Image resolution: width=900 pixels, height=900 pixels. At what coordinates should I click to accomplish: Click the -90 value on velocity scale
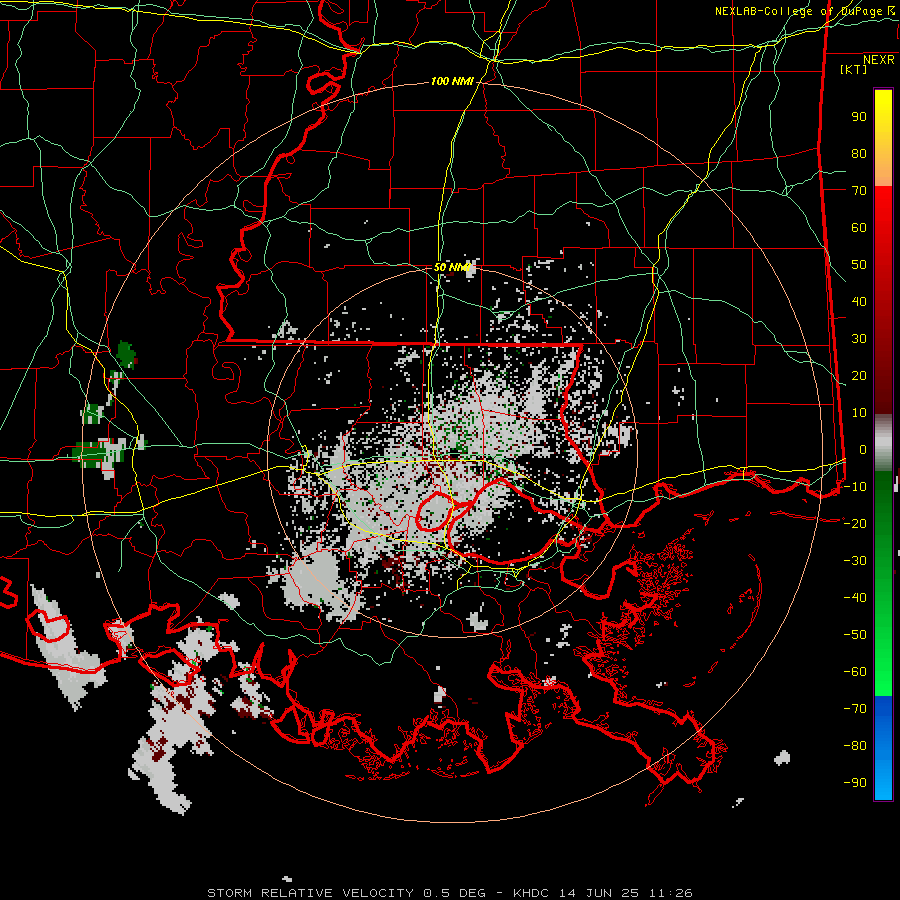[855, 783]
